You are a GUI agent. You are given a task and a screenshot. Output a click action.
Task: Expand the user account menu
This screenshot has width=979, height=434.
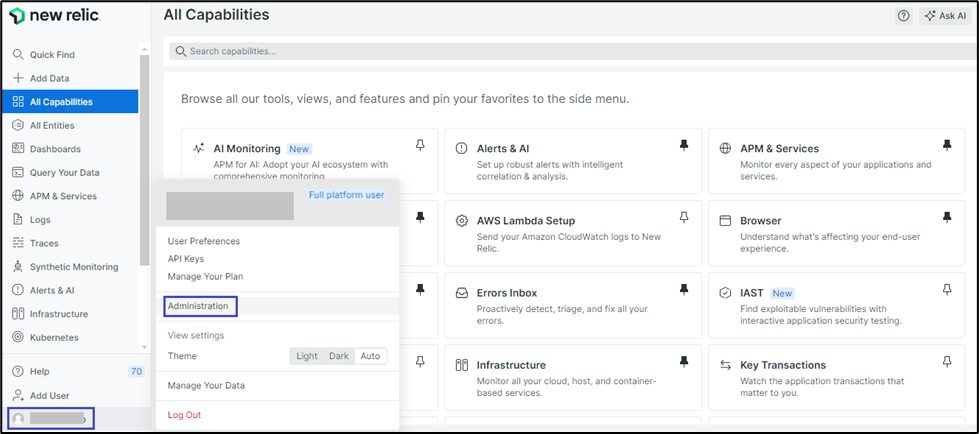click(50, 418)
